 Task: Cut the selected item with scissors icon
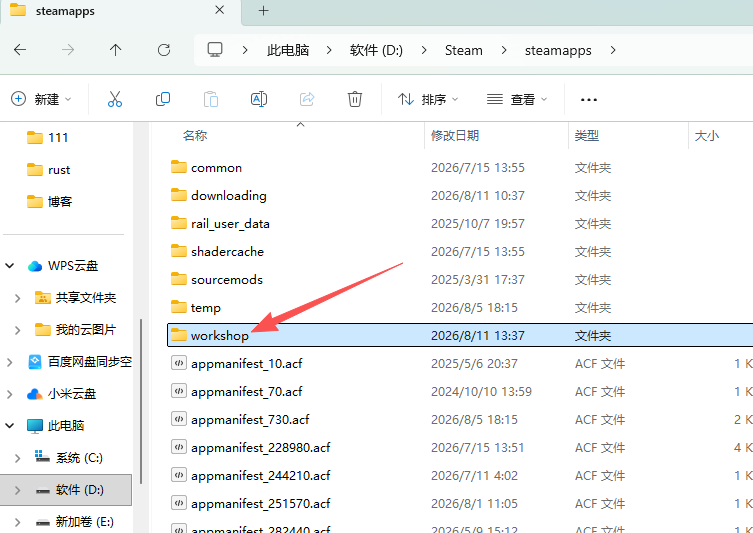(x=115, y=99)
